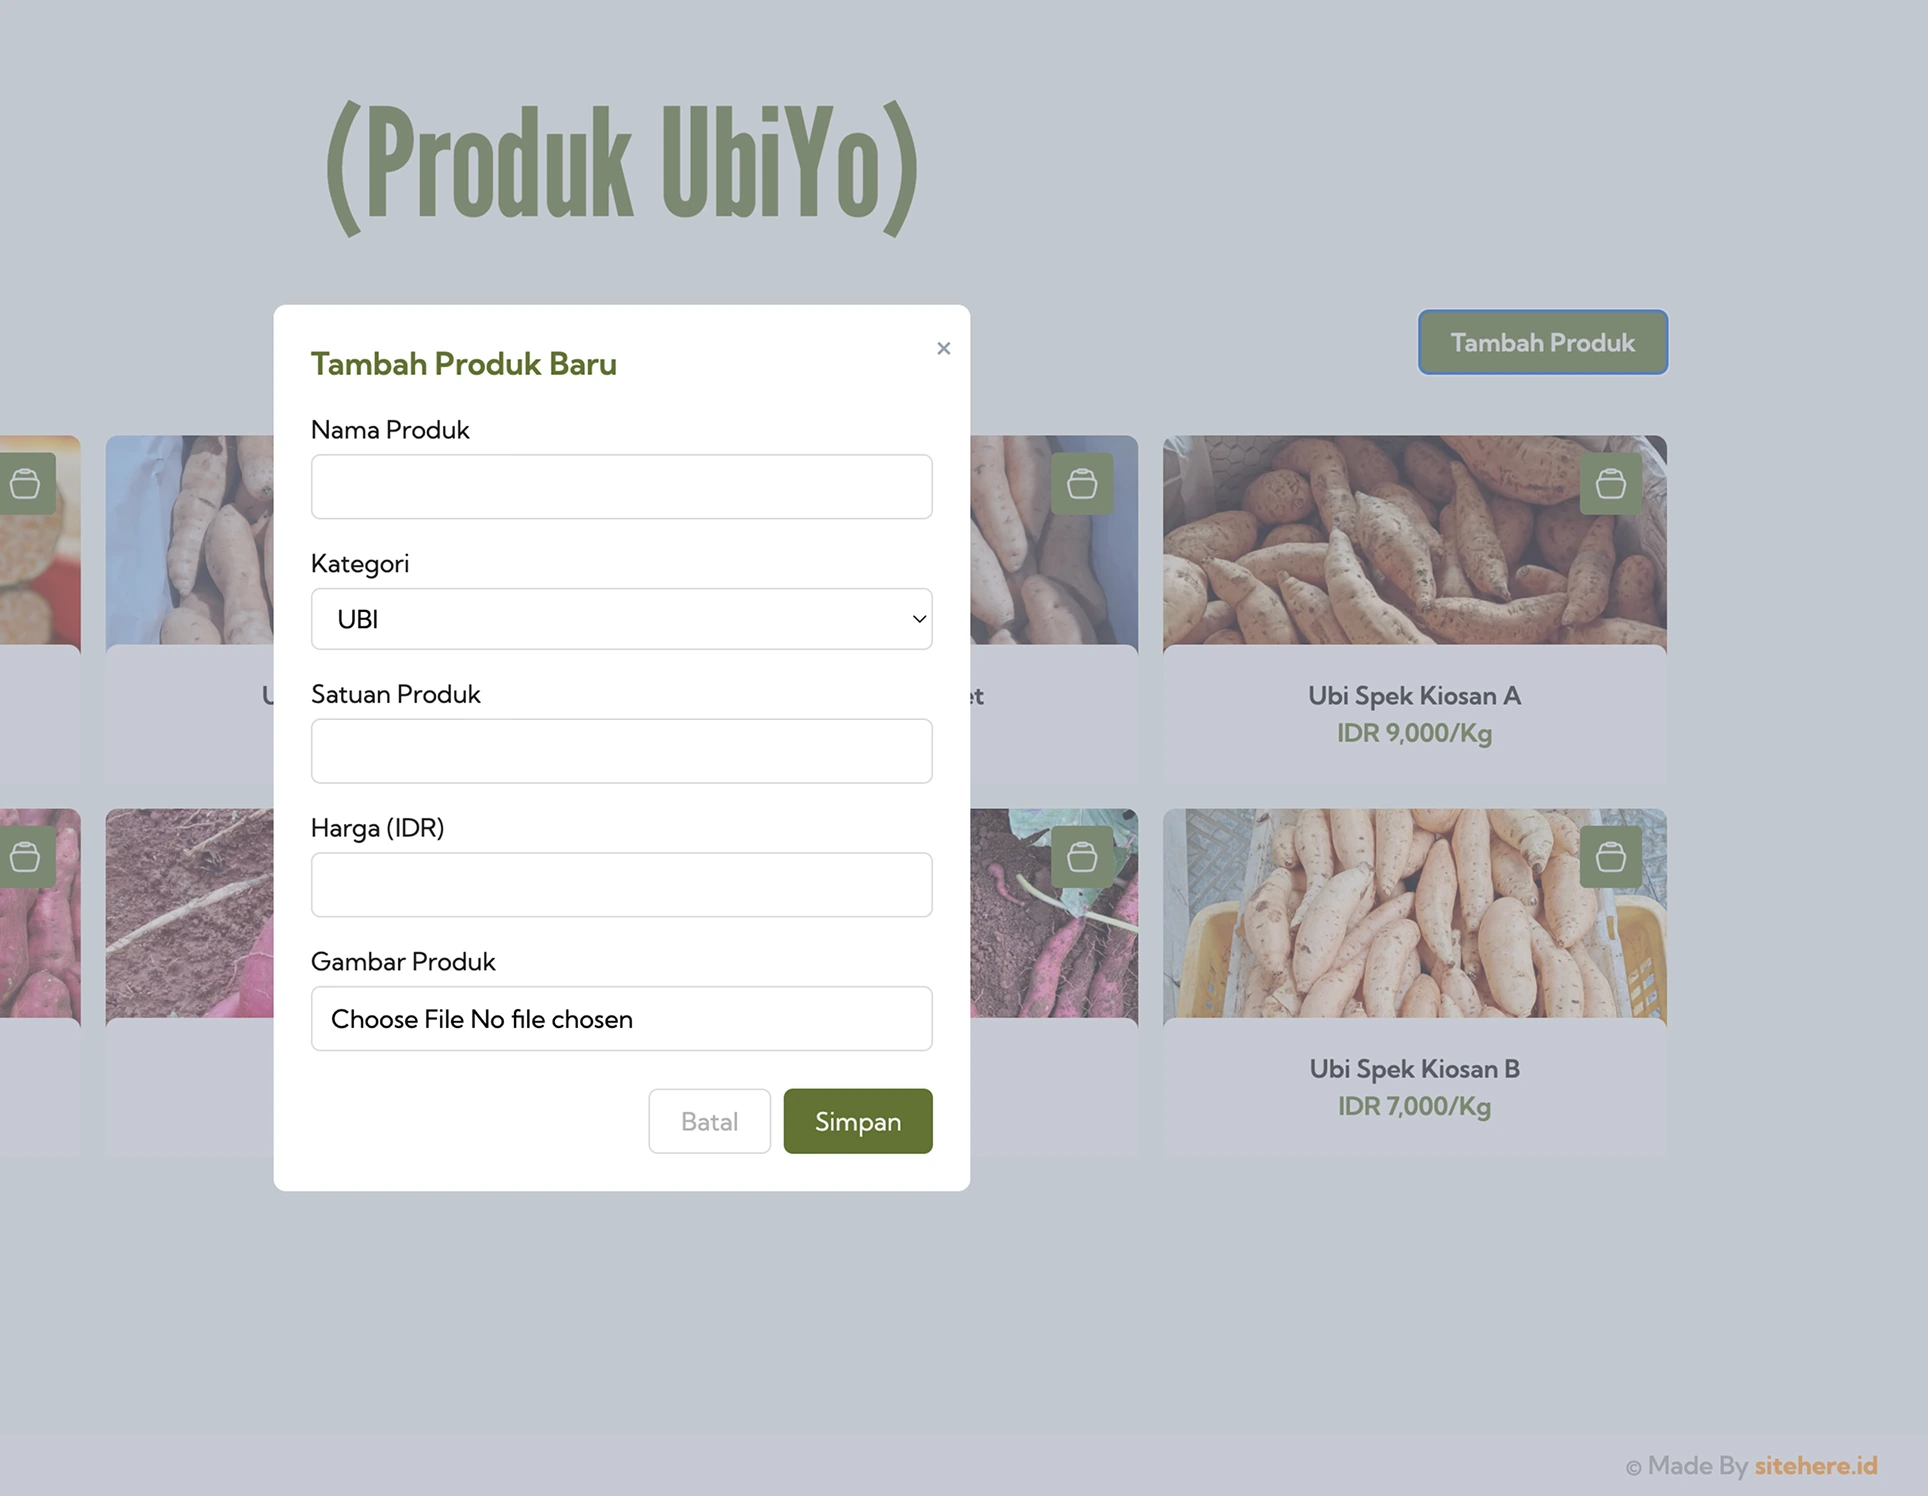Cancel with the Batal button
This screenshot has height=1496, width=1928.
pyautogui.click(x=709, y=1121)
